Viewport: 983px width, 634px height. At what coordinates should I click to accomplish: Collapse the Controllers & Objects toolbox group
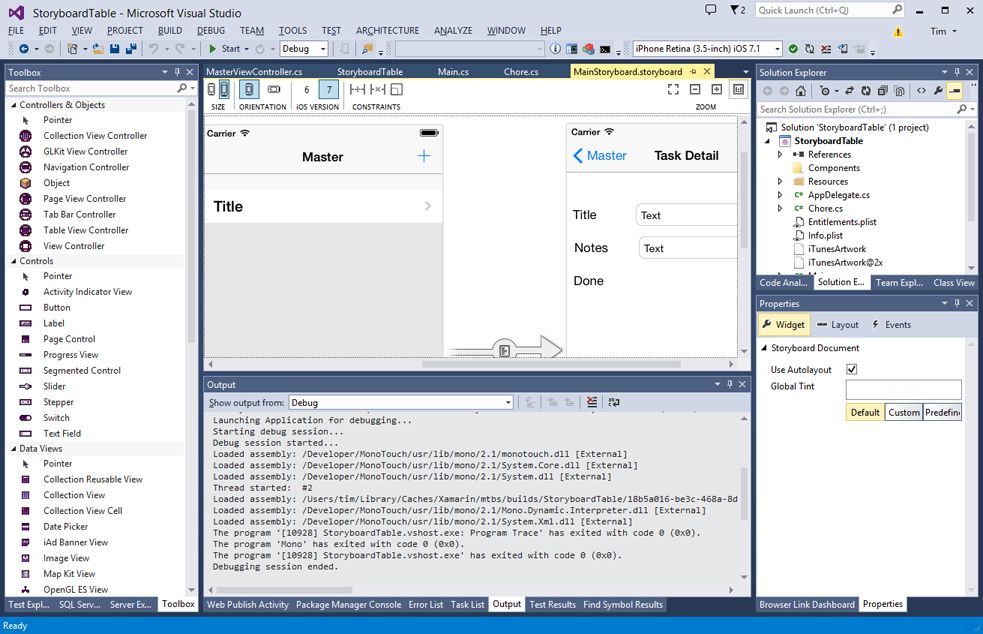point(14,105)
